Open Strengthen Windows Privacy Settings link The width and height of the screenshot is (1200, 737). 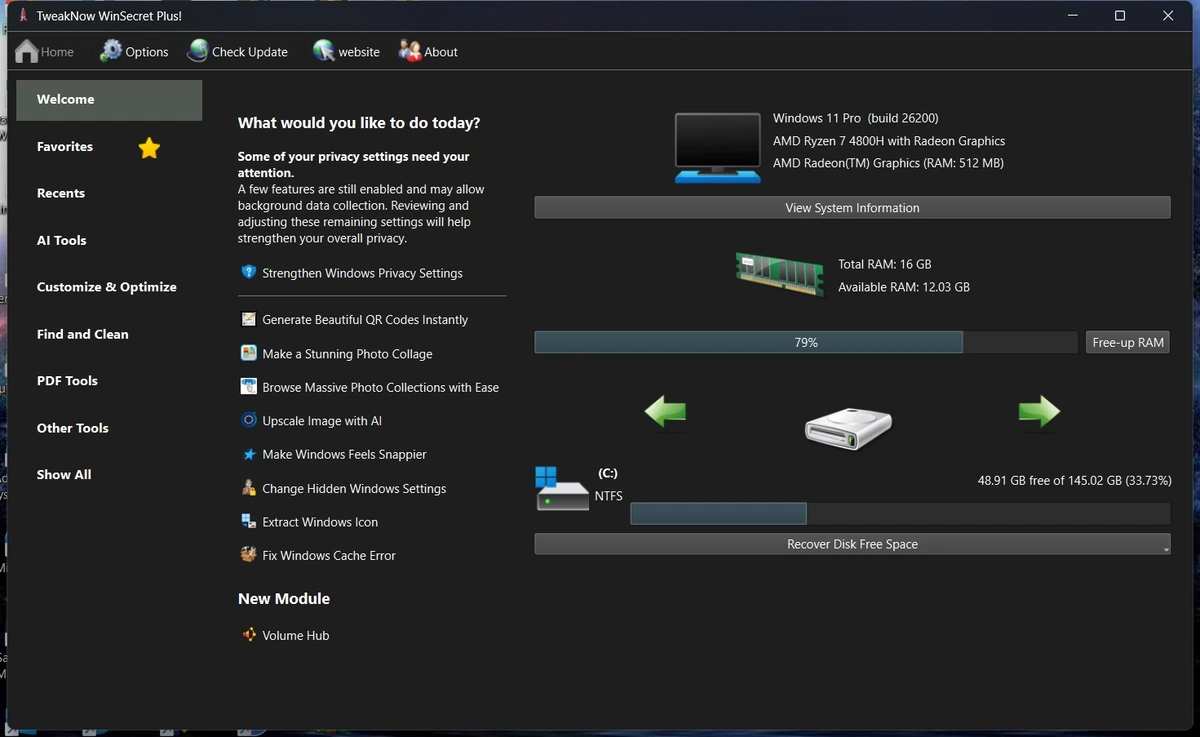[362, 273]
